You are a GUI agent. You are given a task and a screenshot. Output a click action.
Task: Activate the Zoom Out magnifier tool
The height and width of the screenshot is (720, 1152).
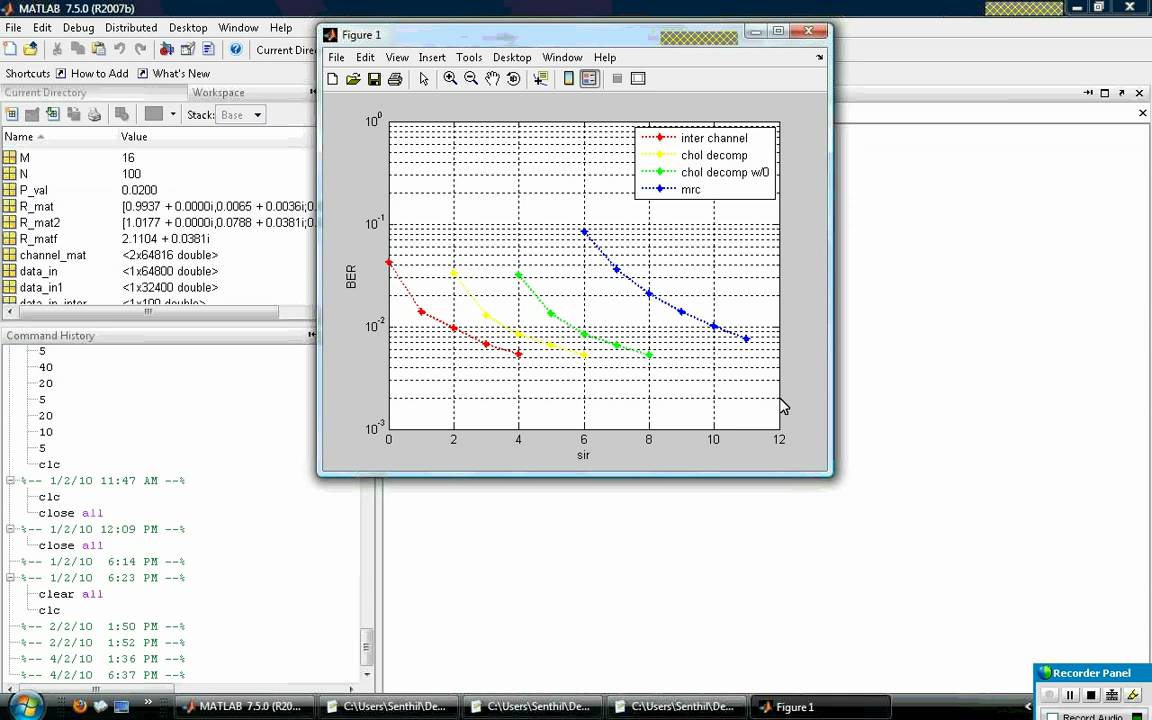click(471, 79)
